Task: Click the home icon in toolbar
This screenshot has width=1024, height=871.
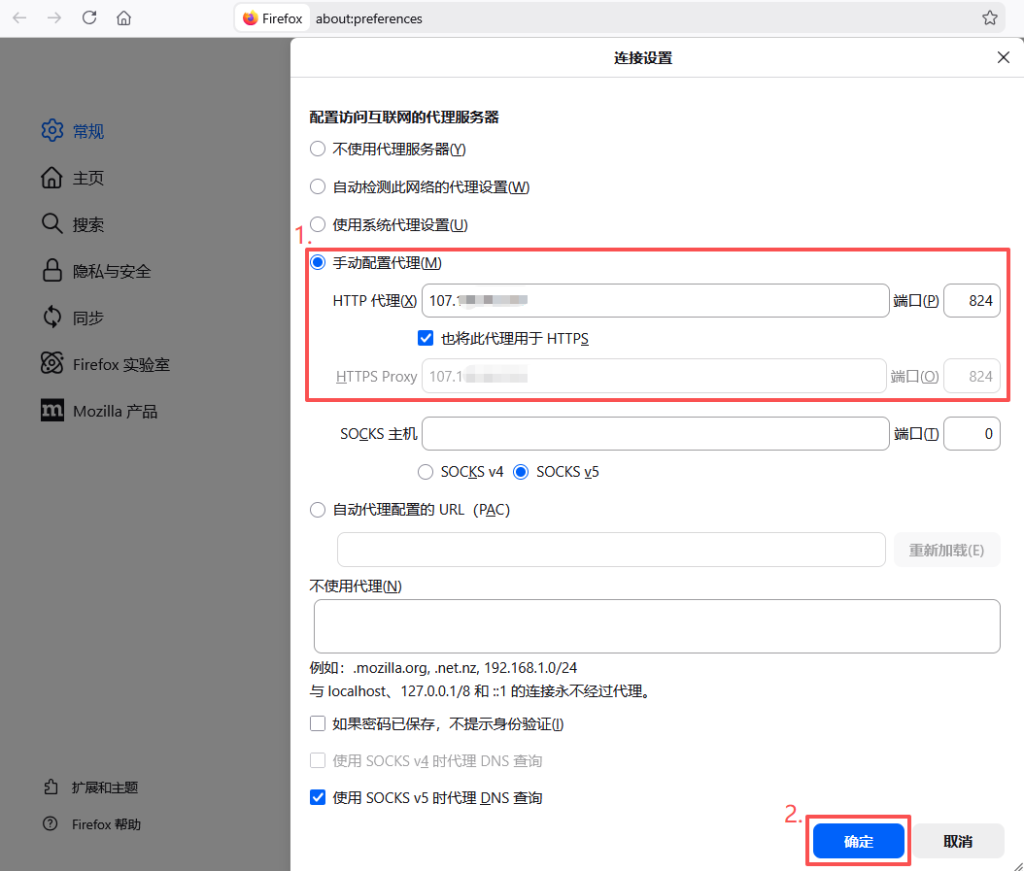Action: pyautogui.click(x=123, y=18)
